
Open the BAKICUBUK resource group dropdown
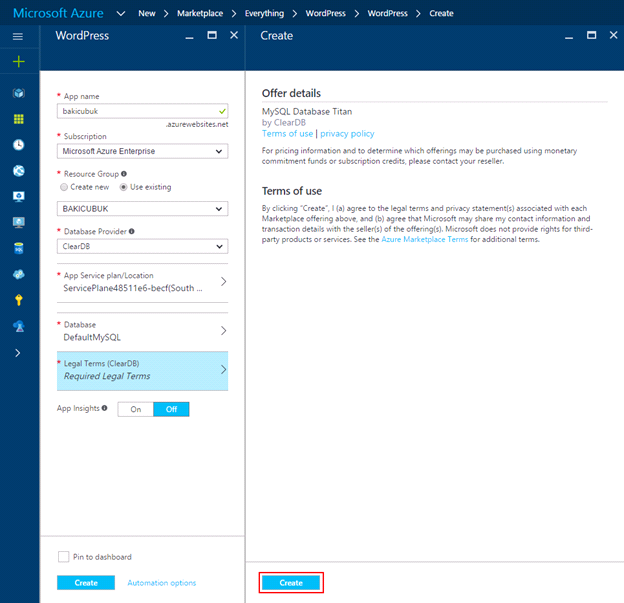pyautogui.click(x=142, y=209)
